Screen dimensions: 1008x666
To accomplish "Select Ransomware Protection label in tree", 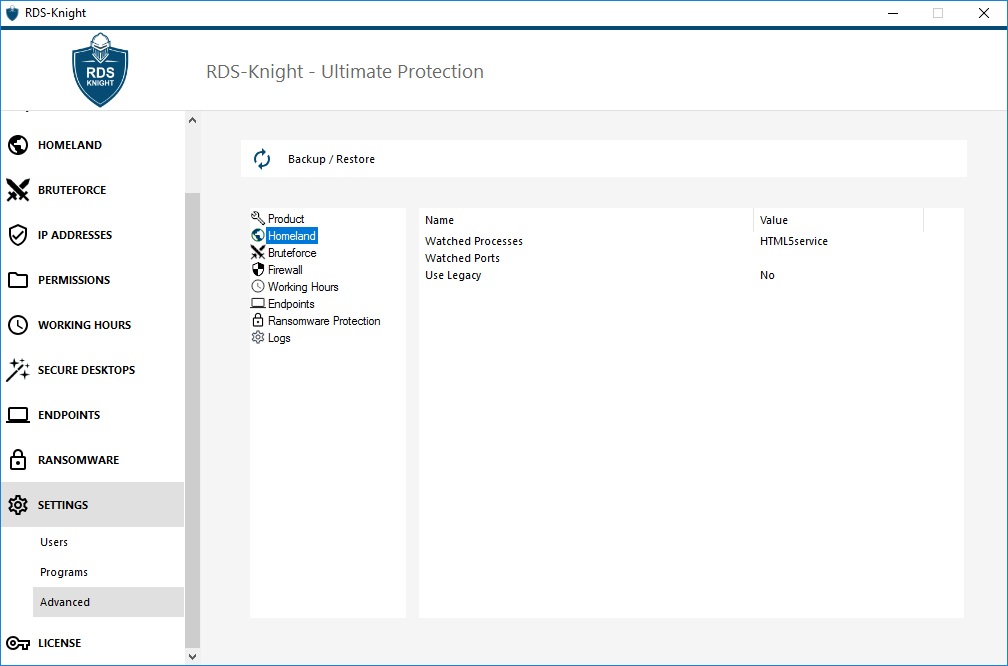I will tap(324, 321).
